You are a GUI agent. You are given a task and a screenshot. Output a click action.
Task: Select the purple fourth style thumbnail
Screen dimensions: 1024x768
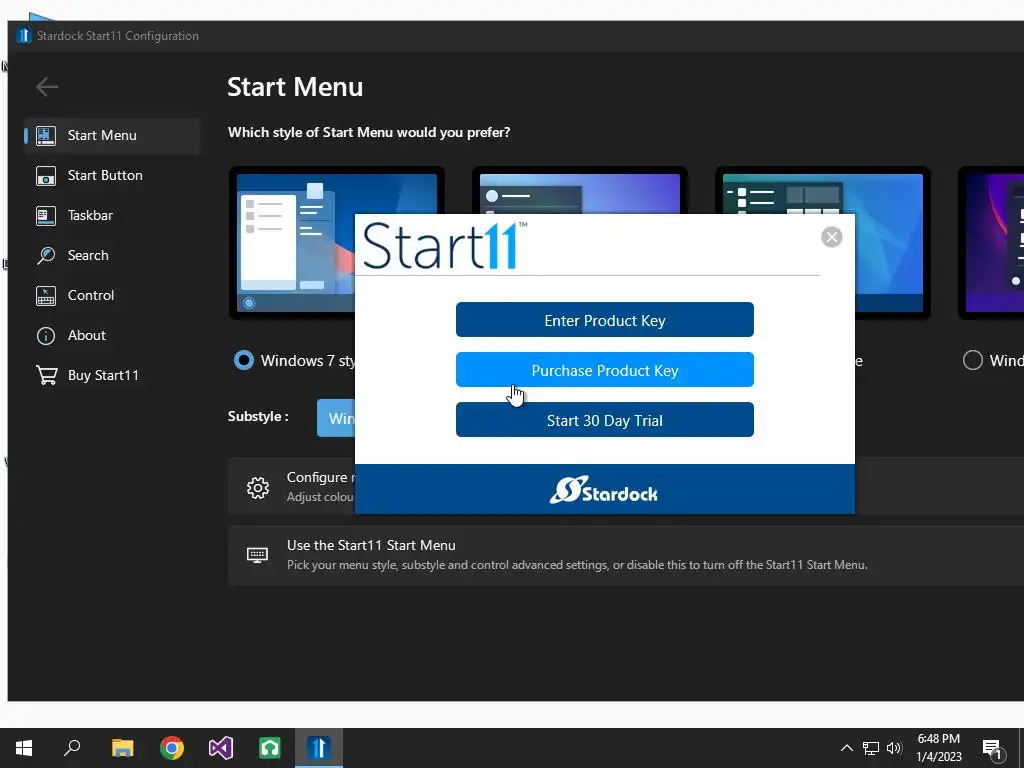[991, 243]
